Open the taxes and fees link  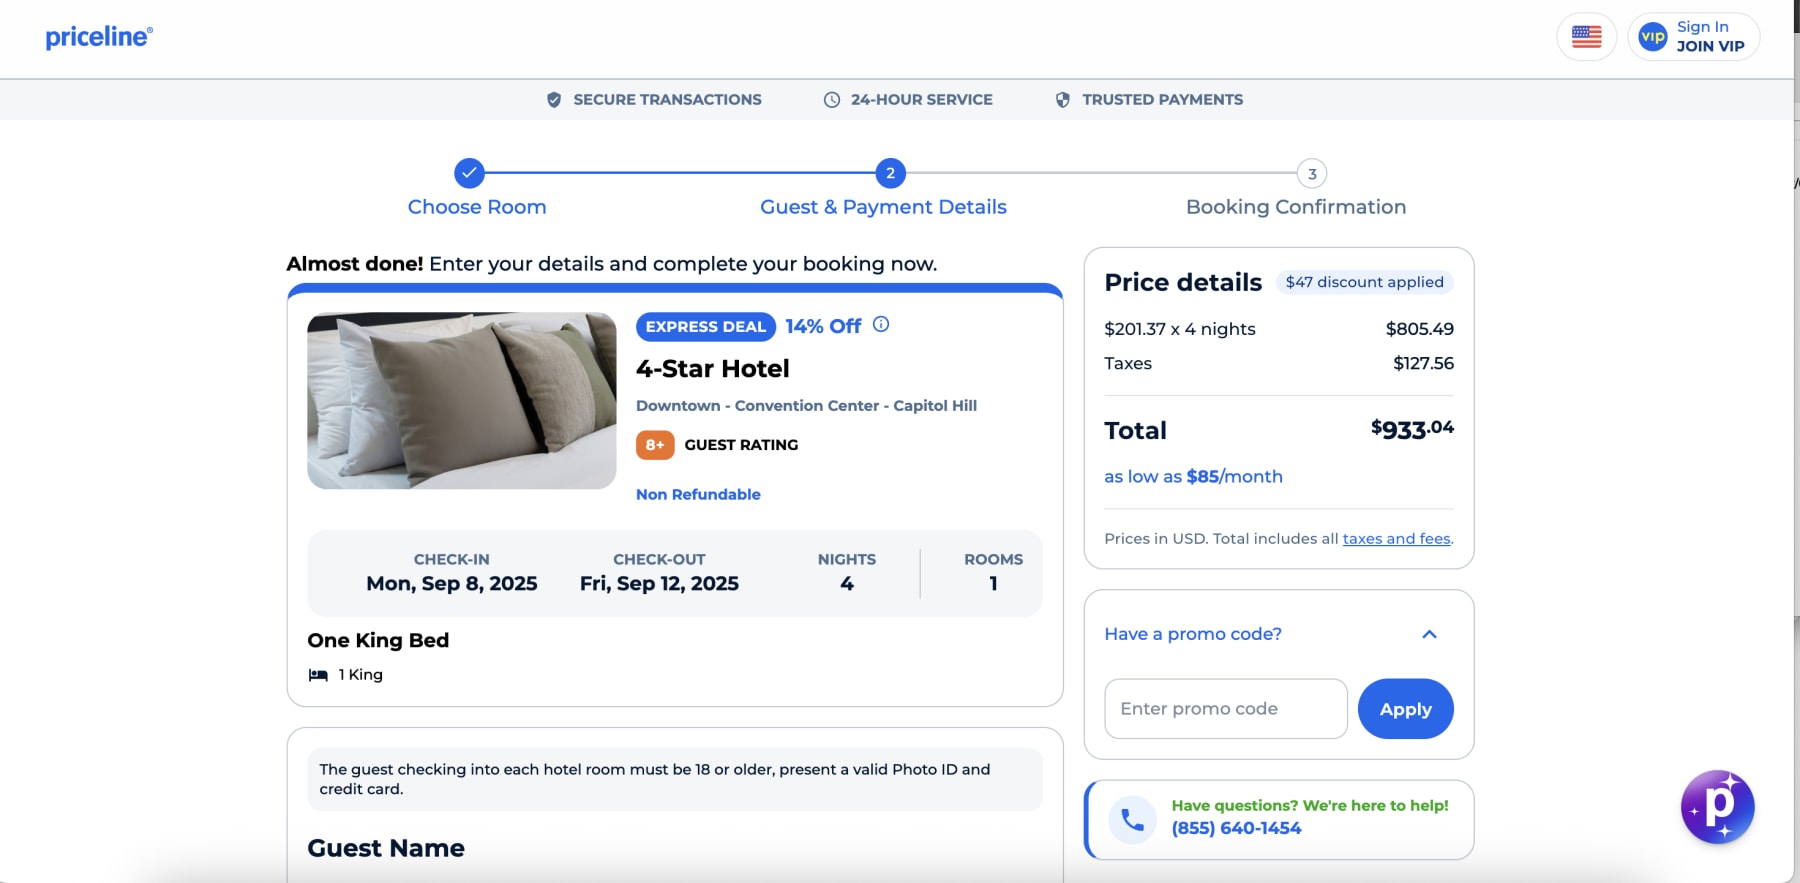tap(1396, 539)
